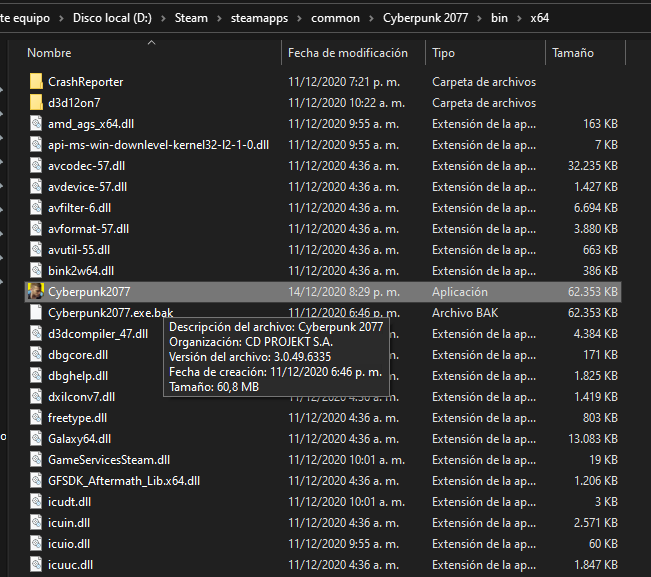Click the 1.847 KB size cell
Screen dimensions: 651x577
click(595, 565)
